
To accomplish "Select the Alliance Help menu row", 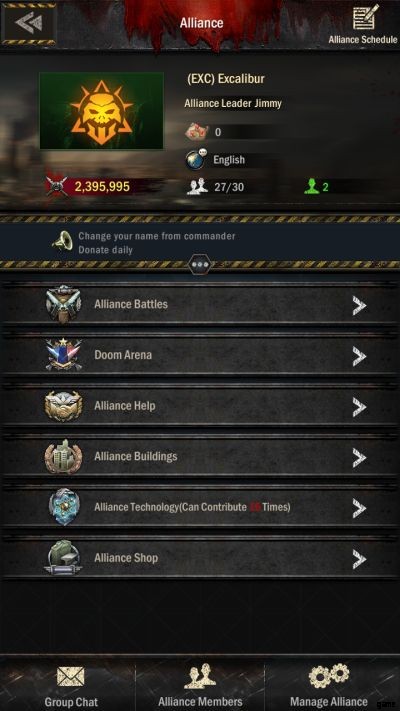I will [200, 406].
